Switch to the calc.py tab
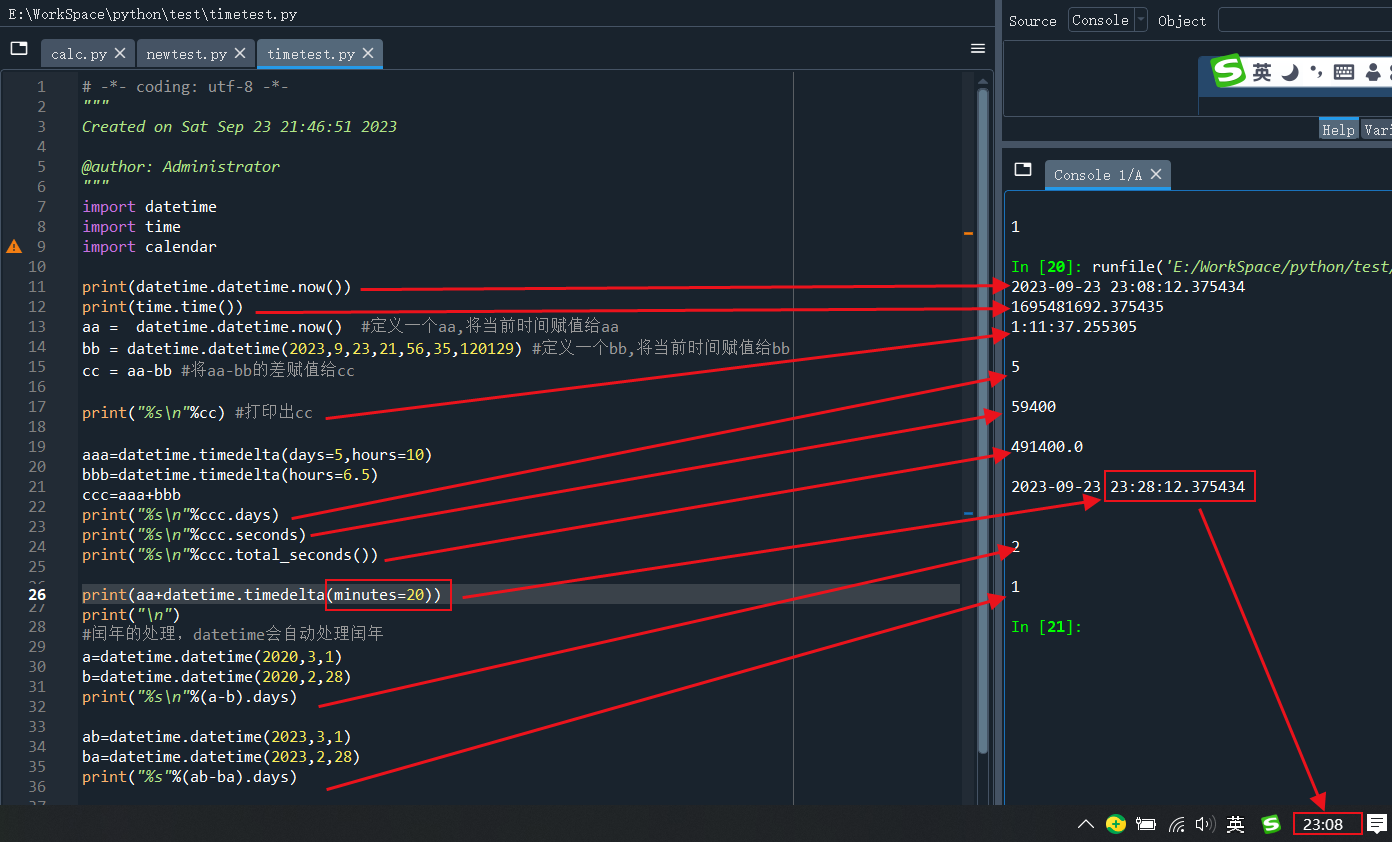1392x842 pixels. click(79, 54)
